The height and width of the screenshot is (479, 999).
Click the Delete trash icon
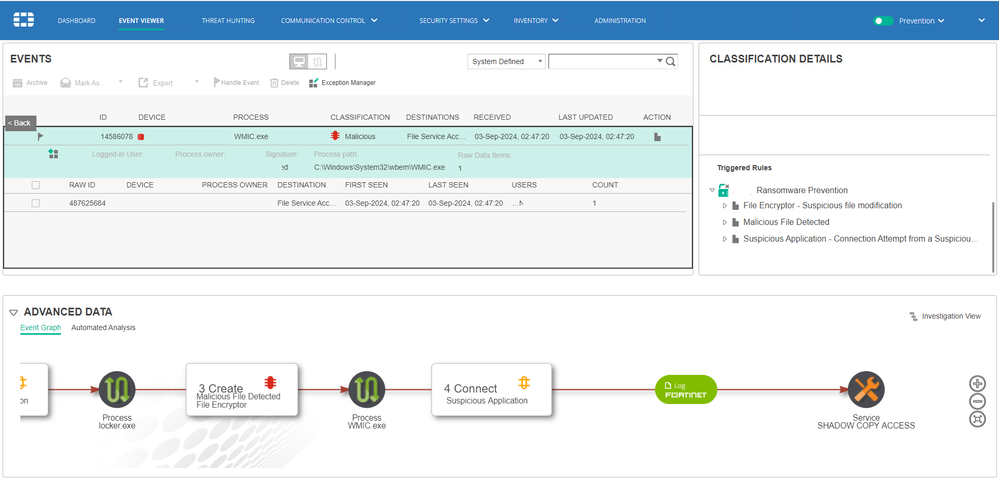click(274, 83)
